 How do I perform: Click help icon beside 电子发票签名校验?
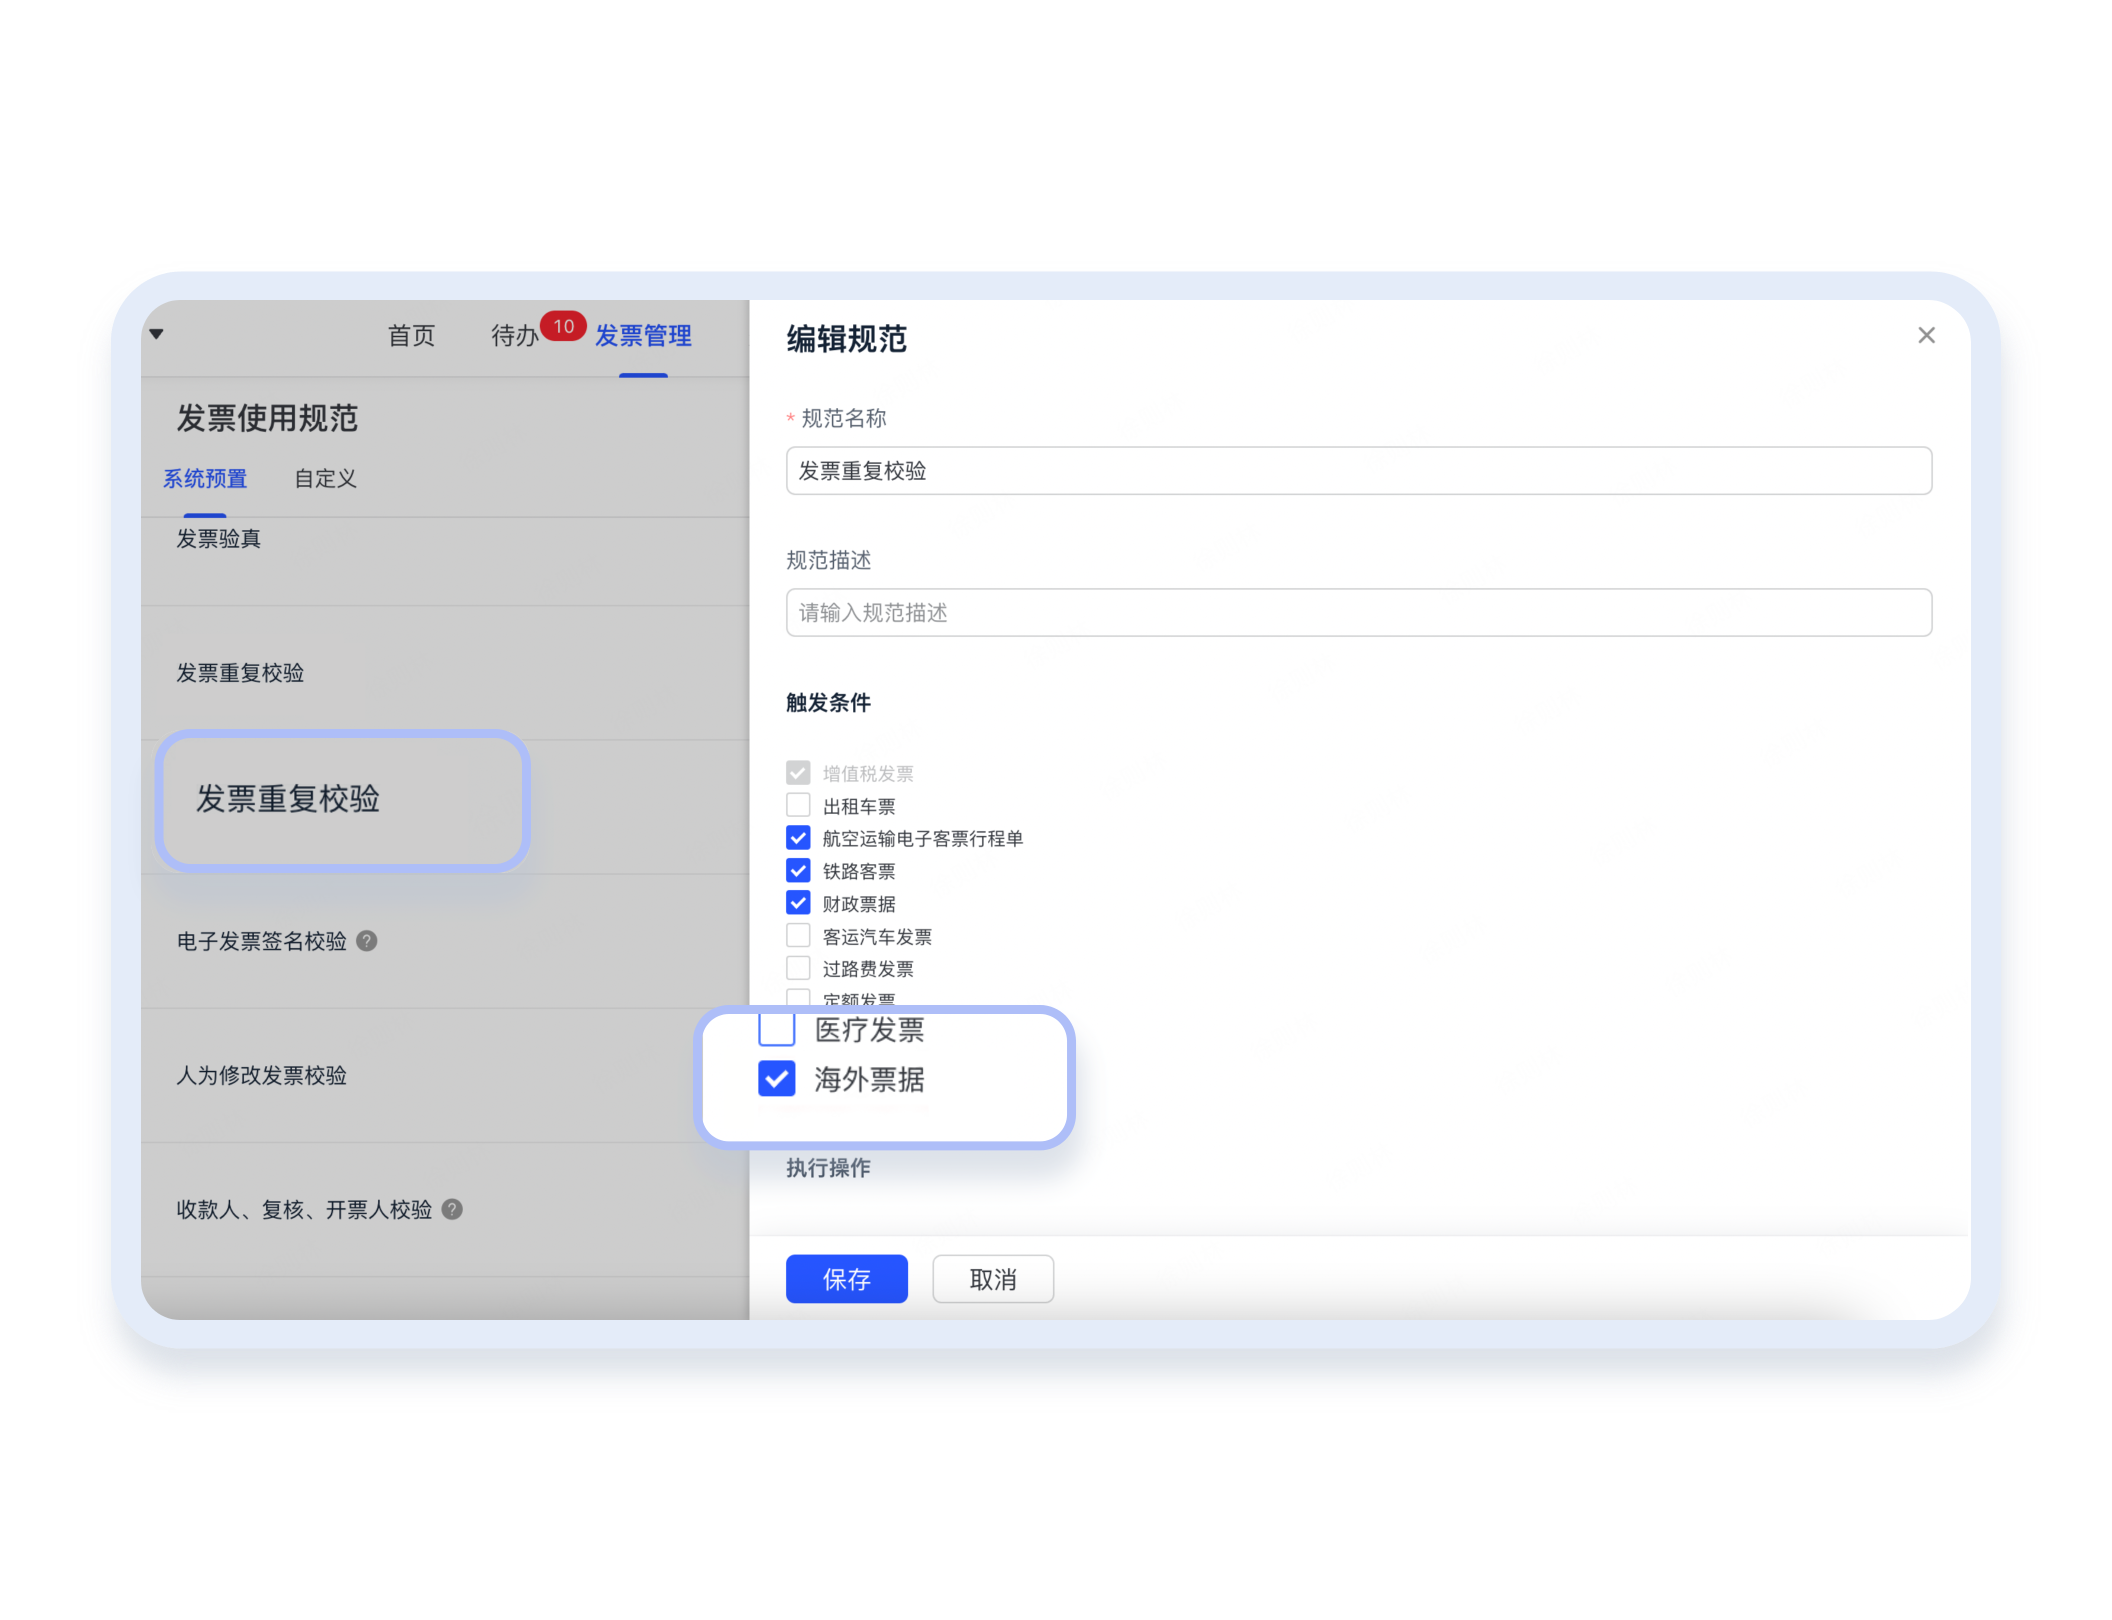tap(367, 941)
